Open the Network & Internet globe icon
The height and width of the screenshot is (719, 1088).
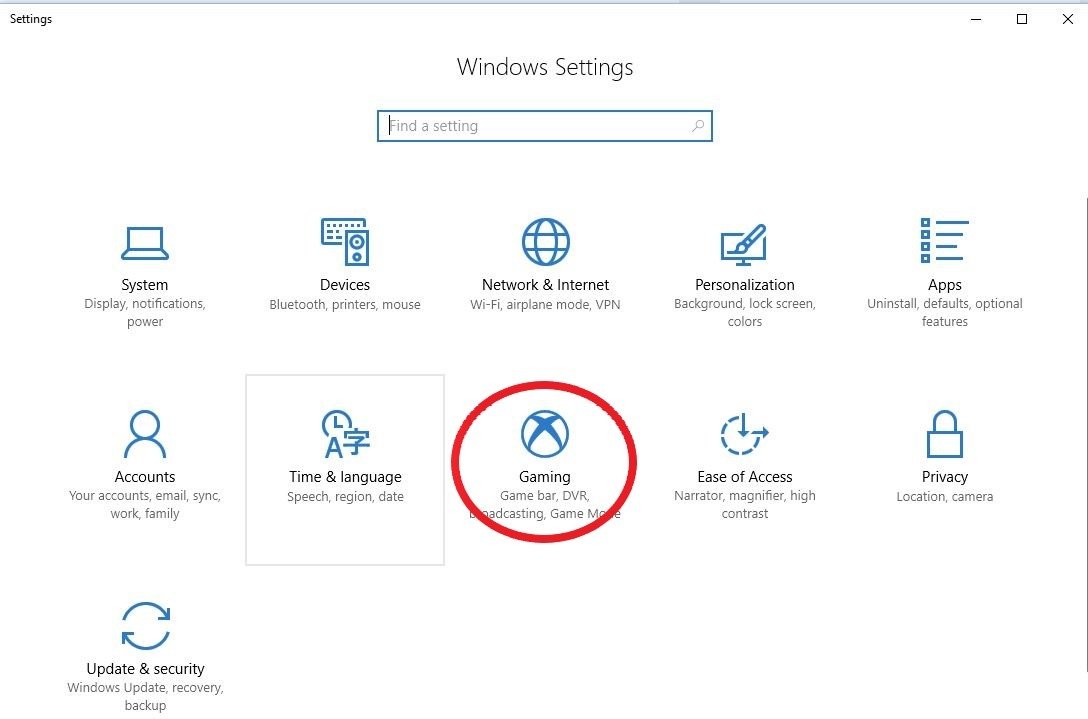pyautogui.click(x=545, y=242)
